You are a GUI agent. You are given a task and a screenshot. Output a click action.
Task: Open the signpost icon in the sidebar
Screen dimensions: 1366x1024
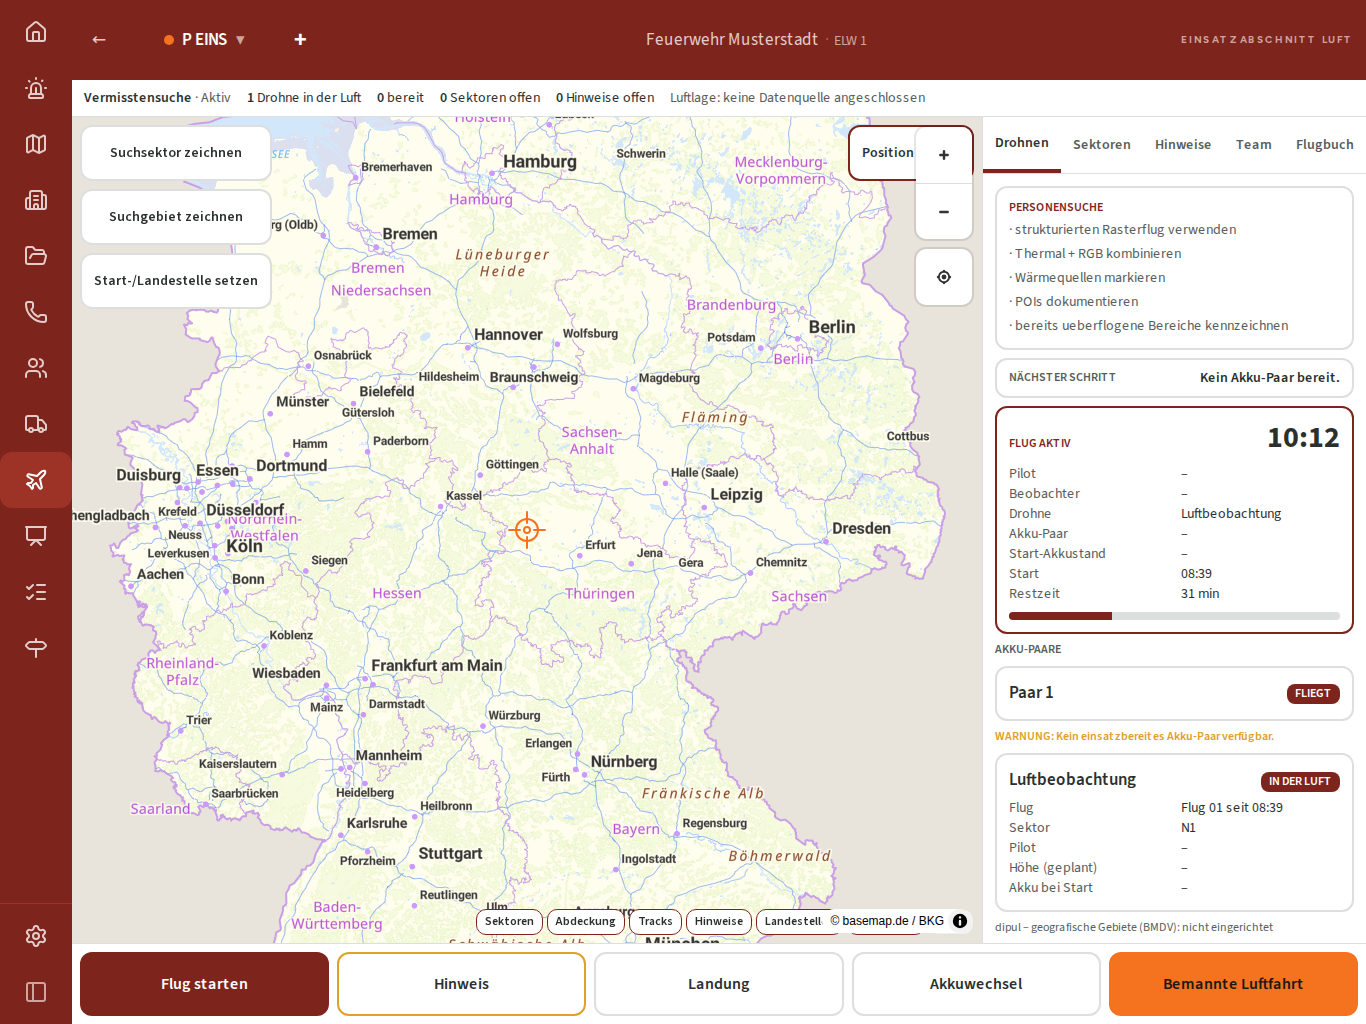point(36,648)
